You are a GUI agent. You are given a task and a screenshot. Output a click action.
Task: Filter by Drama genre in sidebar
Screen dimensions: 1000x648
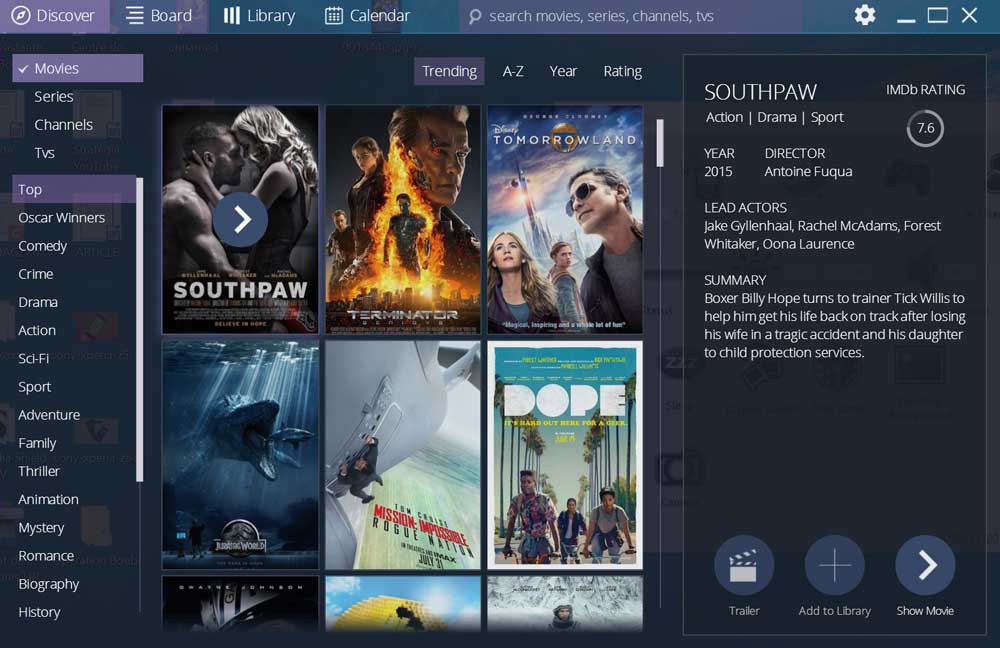coord(38,302)
